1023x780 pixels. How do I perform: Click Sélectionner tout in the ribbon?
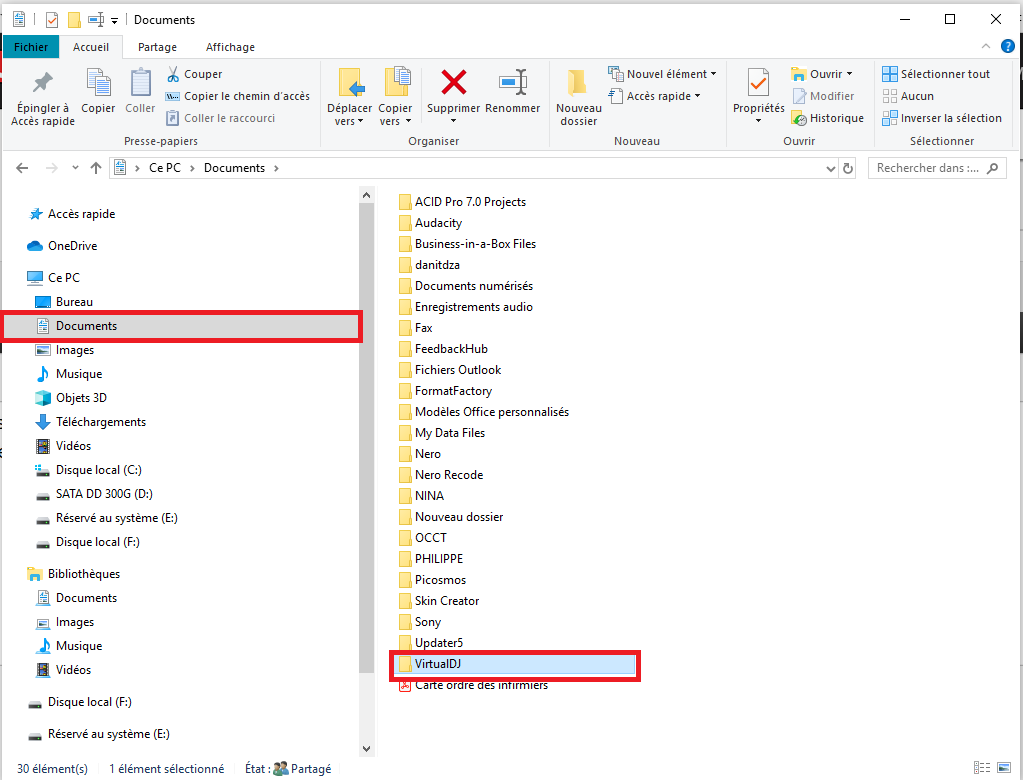[936, 74]
